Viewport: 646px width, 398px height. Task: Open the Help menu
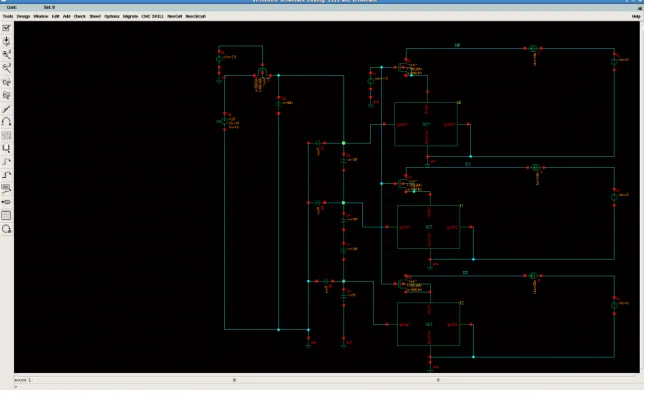pos(636,16)
